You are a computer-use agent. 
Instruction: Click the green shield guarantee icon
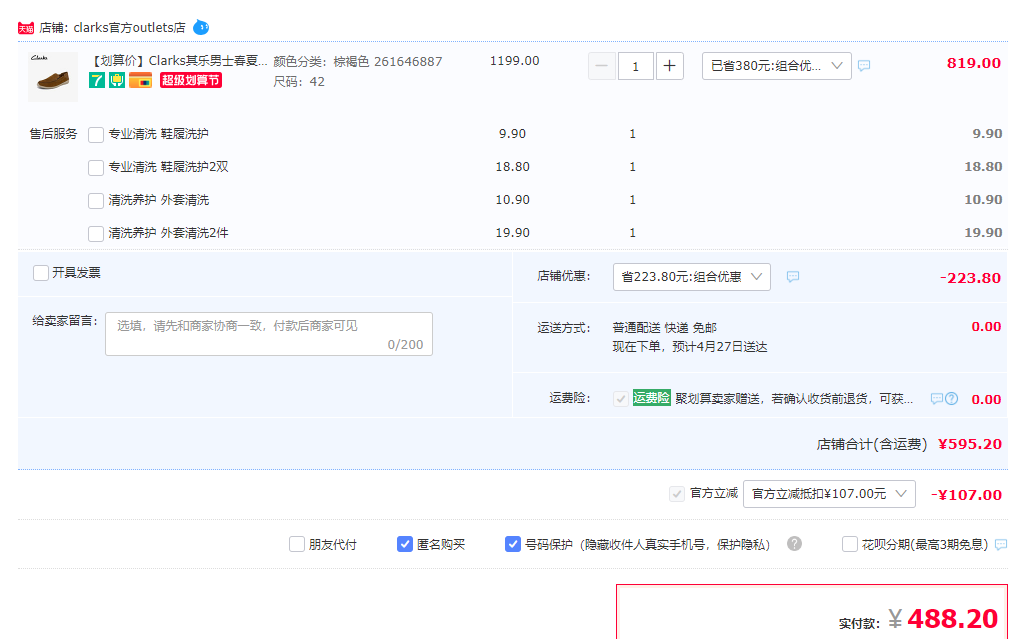click(x=117, y=81)
